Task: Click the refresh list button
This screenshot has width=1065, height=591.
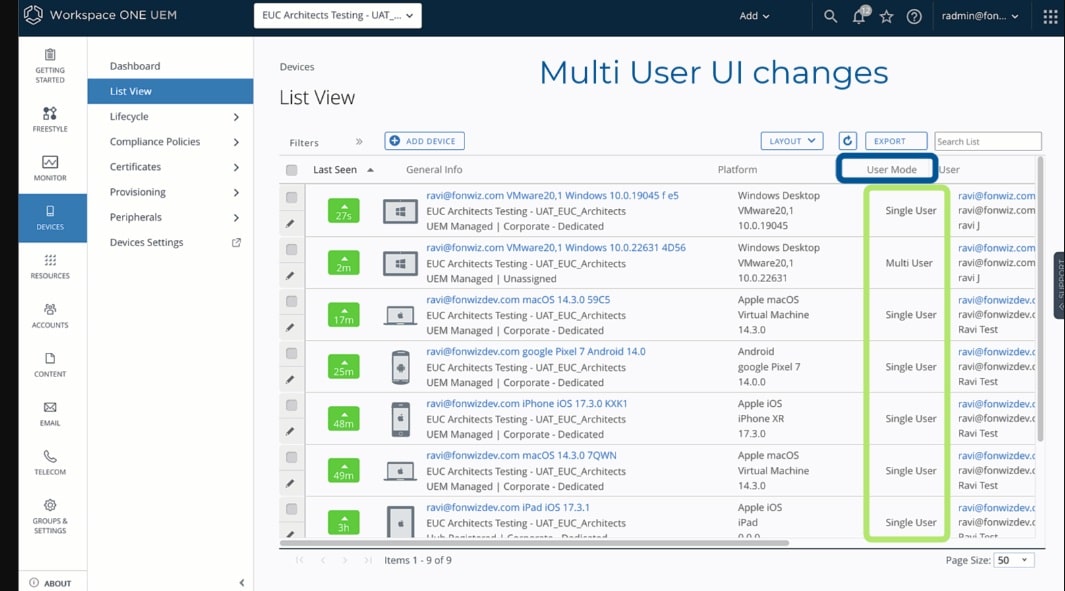Action: [x=848, y=141]
